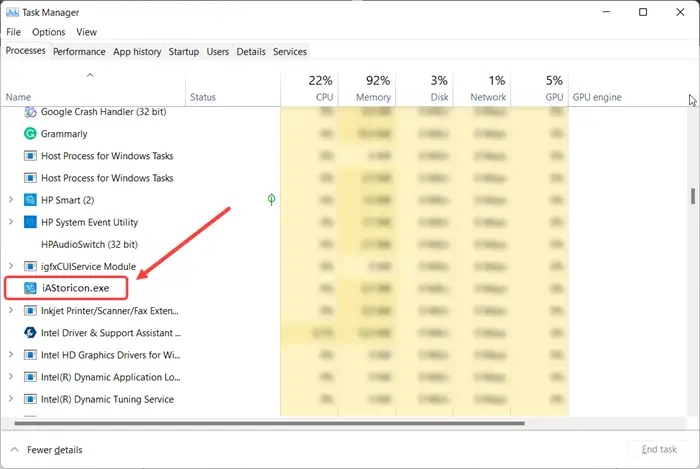Select the HPAudioSwitch (32 bit) process

(89, 245)
